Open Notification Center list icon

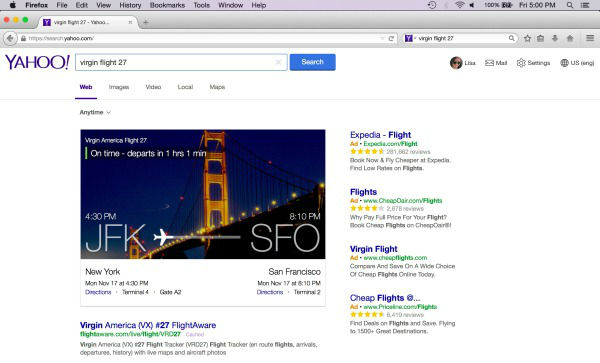[x=585, y=5]
